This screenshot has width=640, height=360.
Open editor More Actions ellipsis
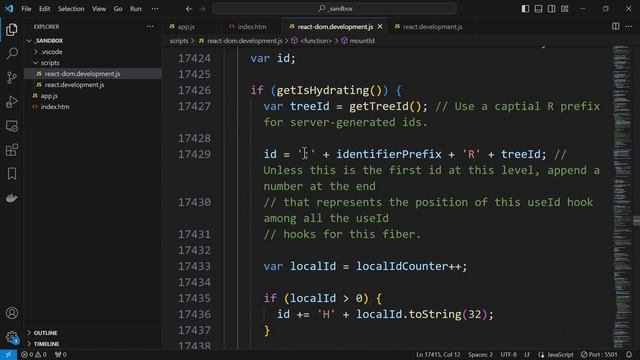[629, 27]
